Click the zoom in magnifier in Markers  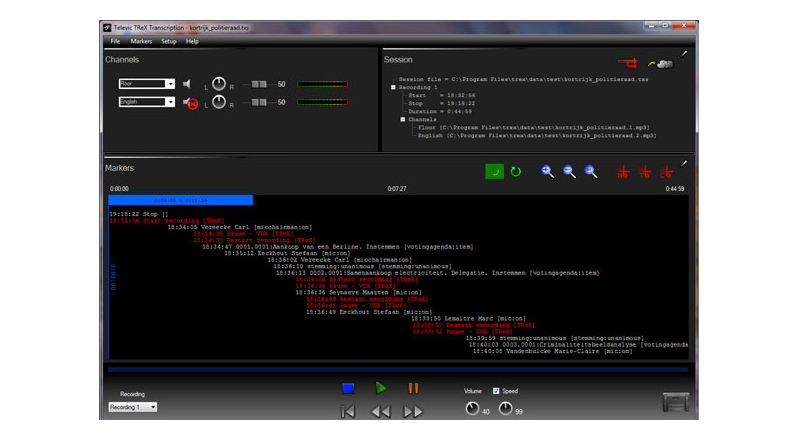(x=548, y=172)
